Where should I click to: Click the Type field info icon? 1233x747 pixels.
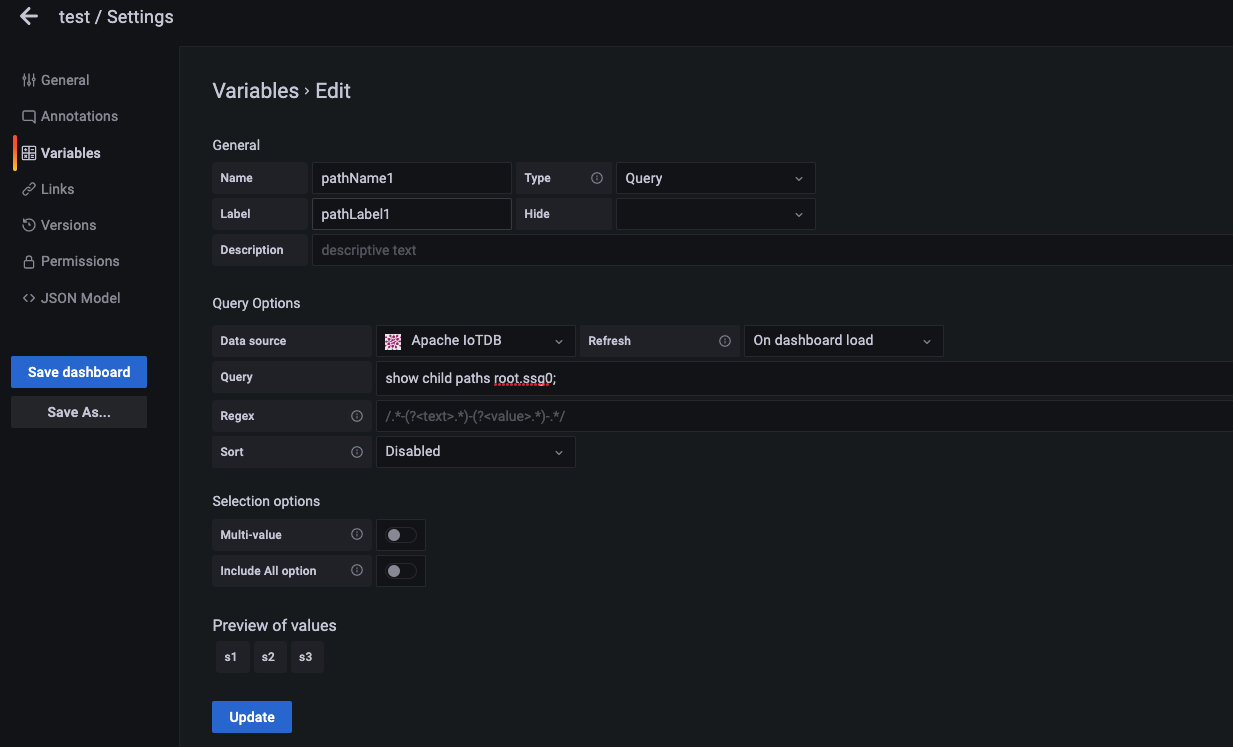[597, 178]
